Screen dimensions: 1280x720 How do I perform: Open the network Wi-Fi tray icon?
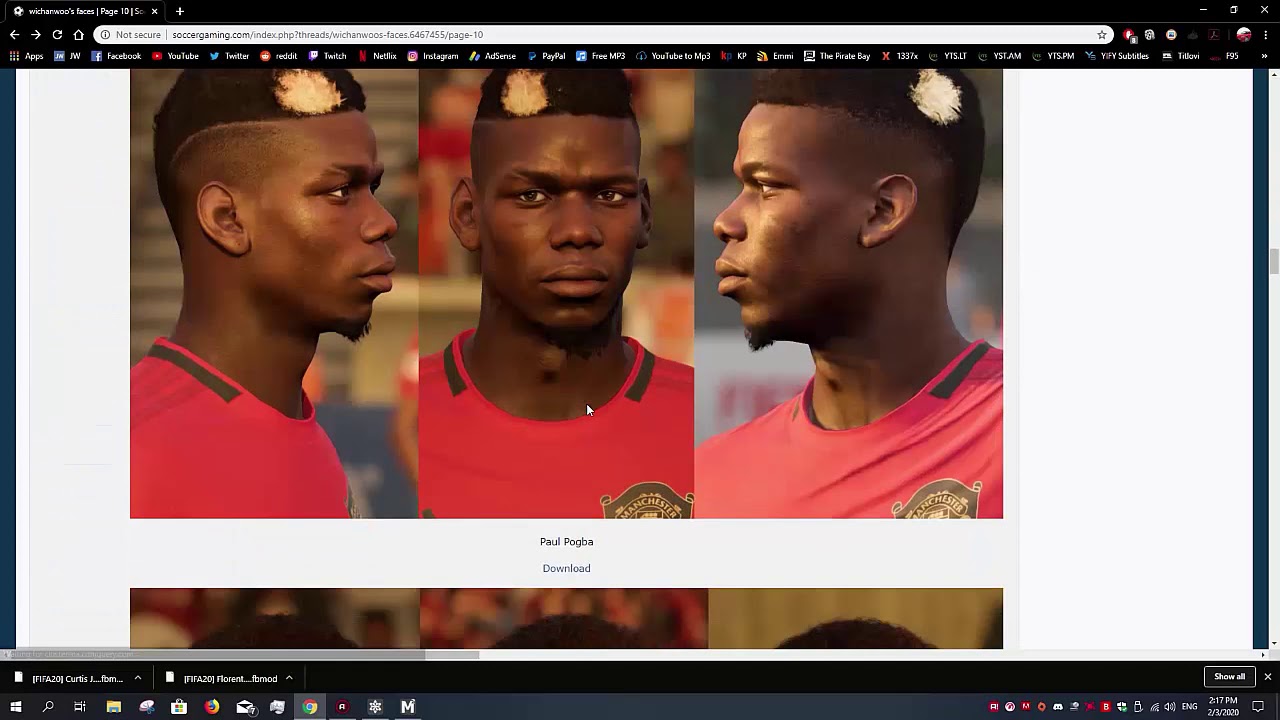[1153, 707]
